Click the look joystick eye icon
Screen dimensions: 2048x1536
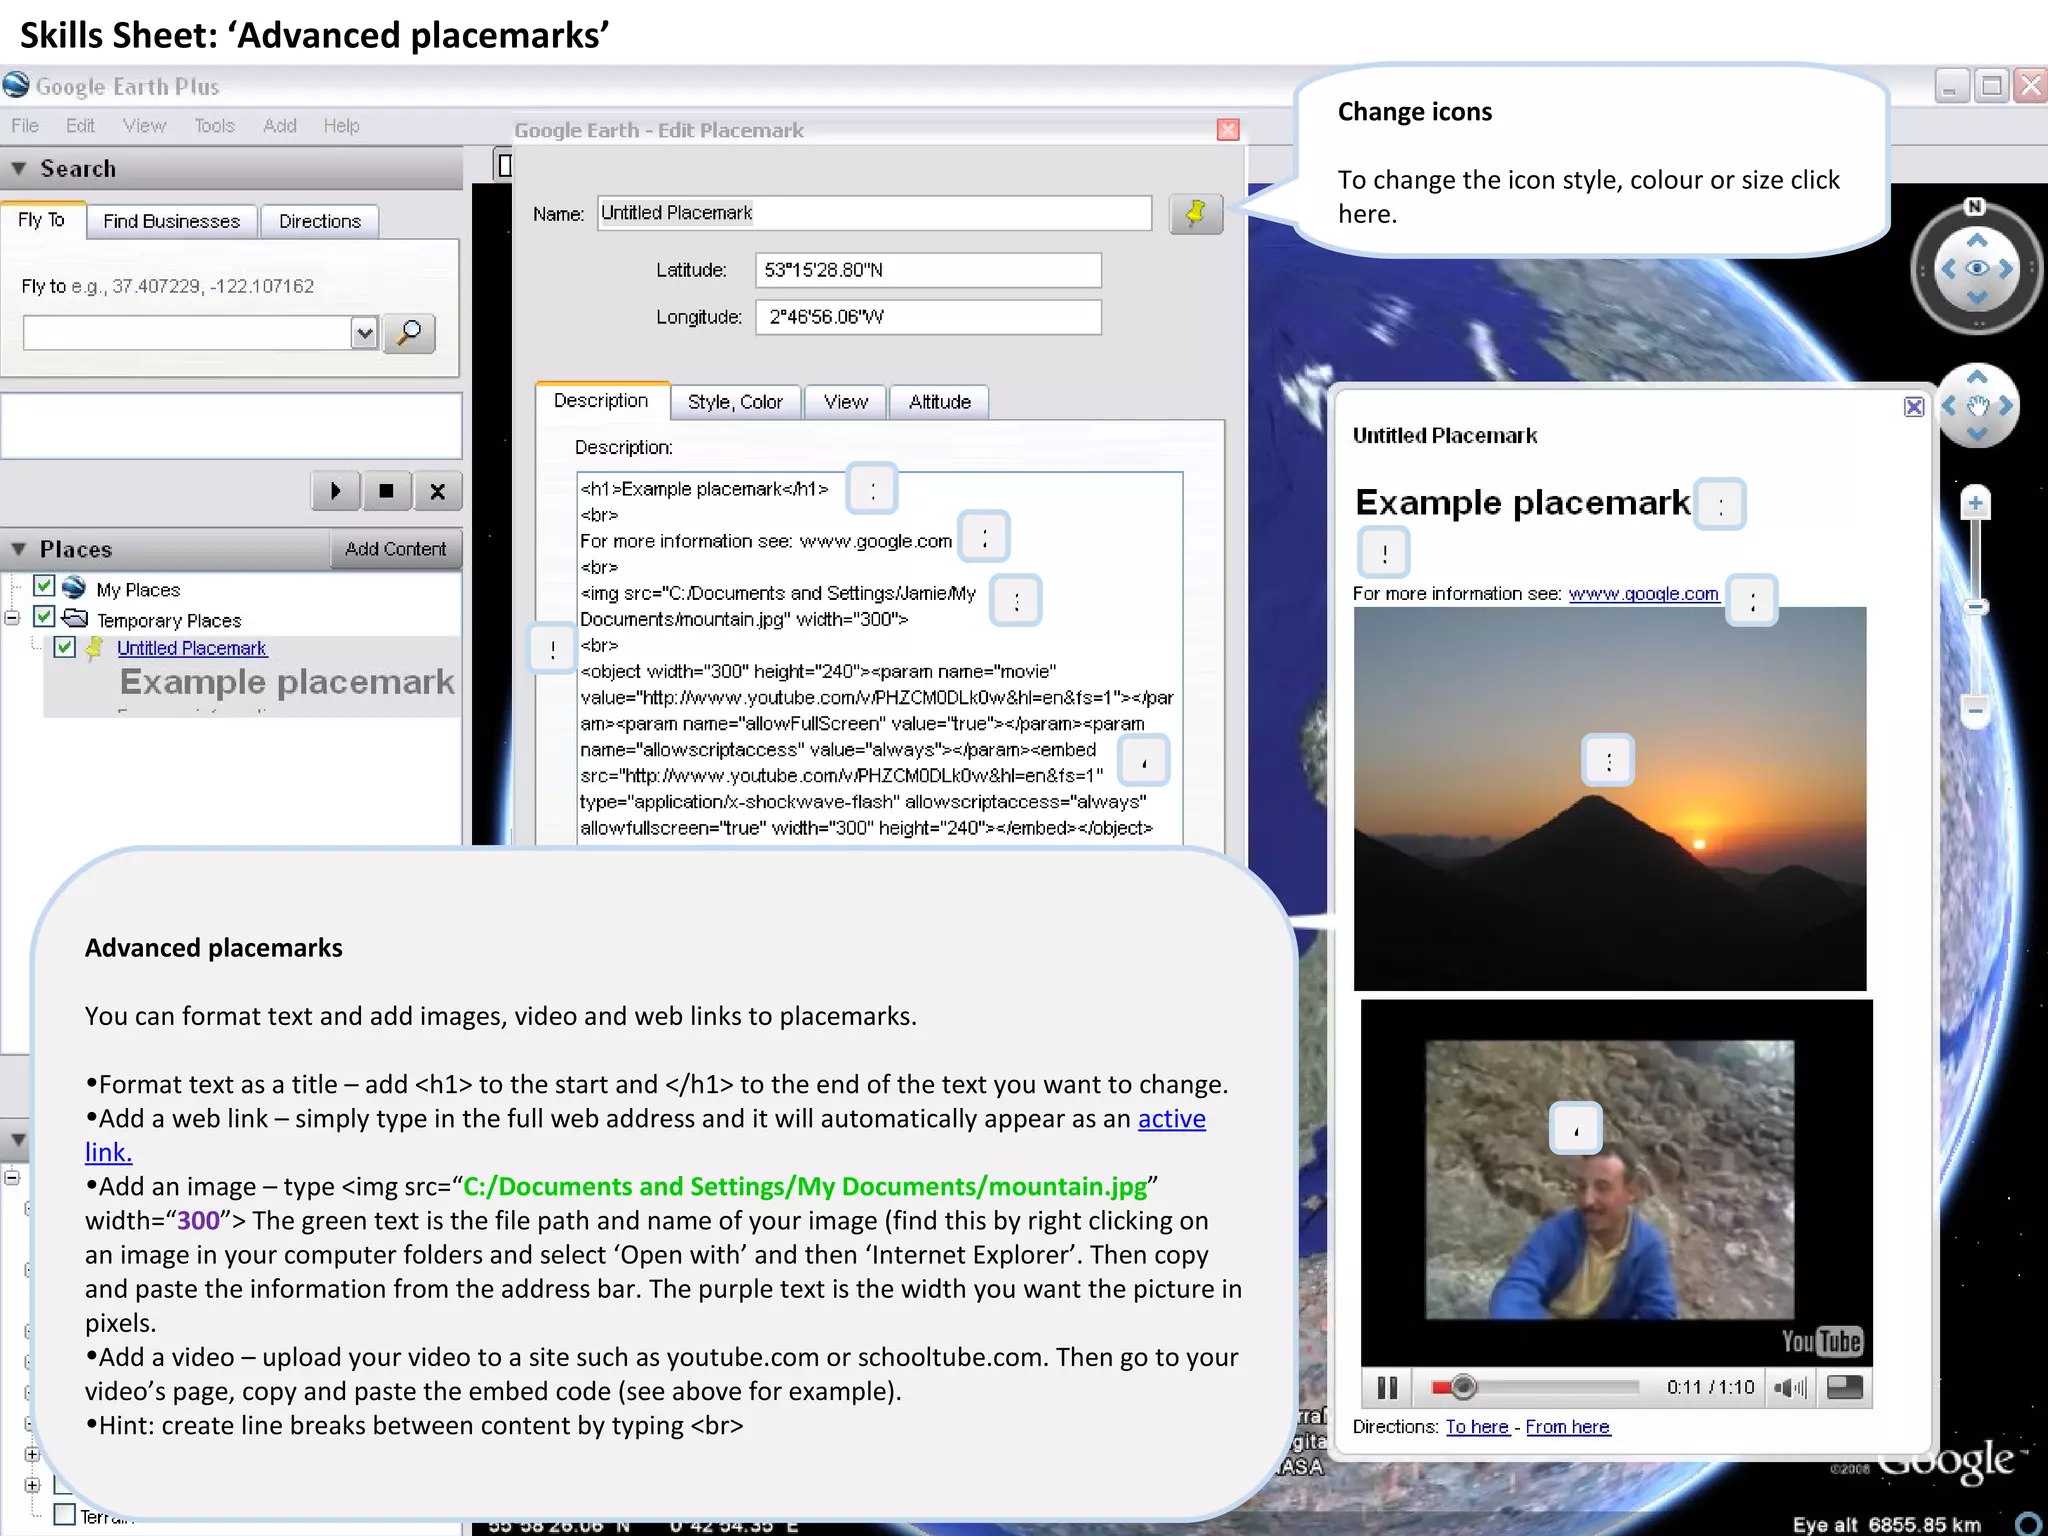tap(1977, 268)
